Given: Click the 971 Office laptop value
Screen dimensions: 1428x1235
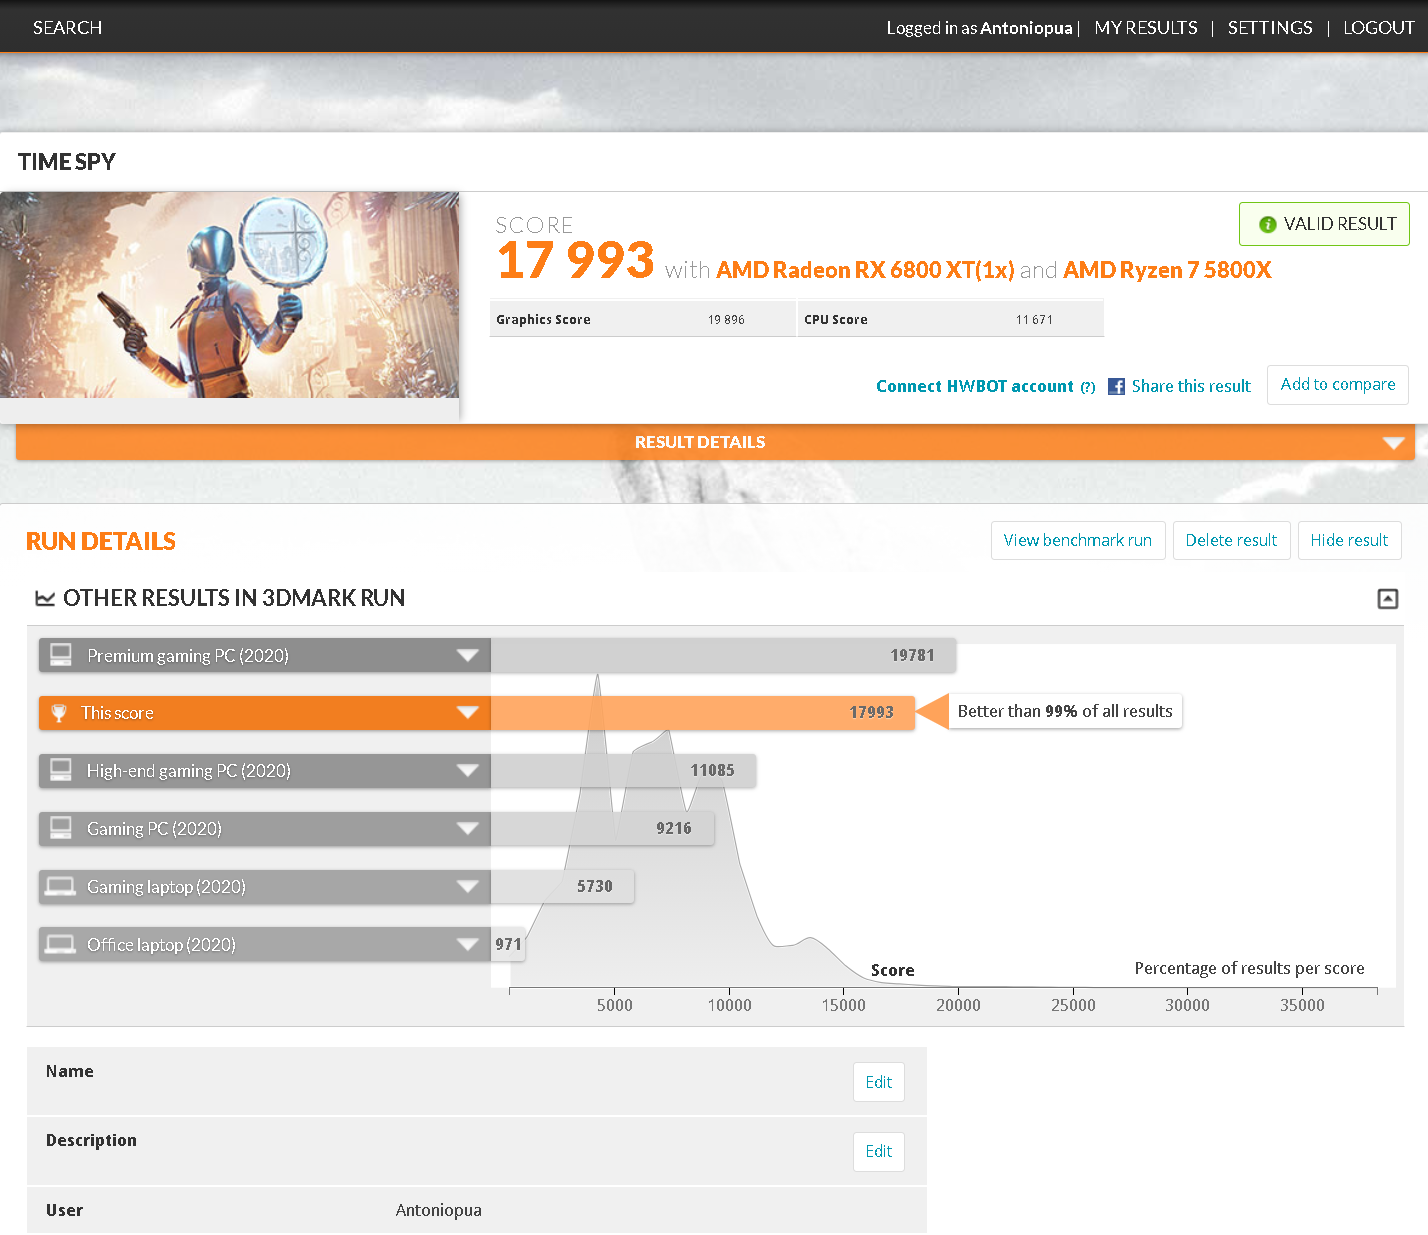Looking at the screenshot, I should (508, 945).
